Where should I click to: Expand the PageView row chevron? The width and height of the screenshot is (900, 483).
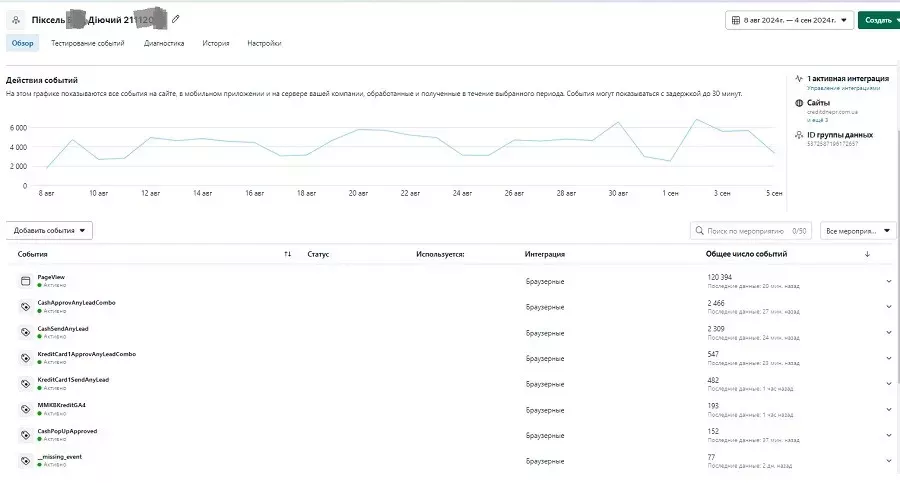[x=889, y=281]
